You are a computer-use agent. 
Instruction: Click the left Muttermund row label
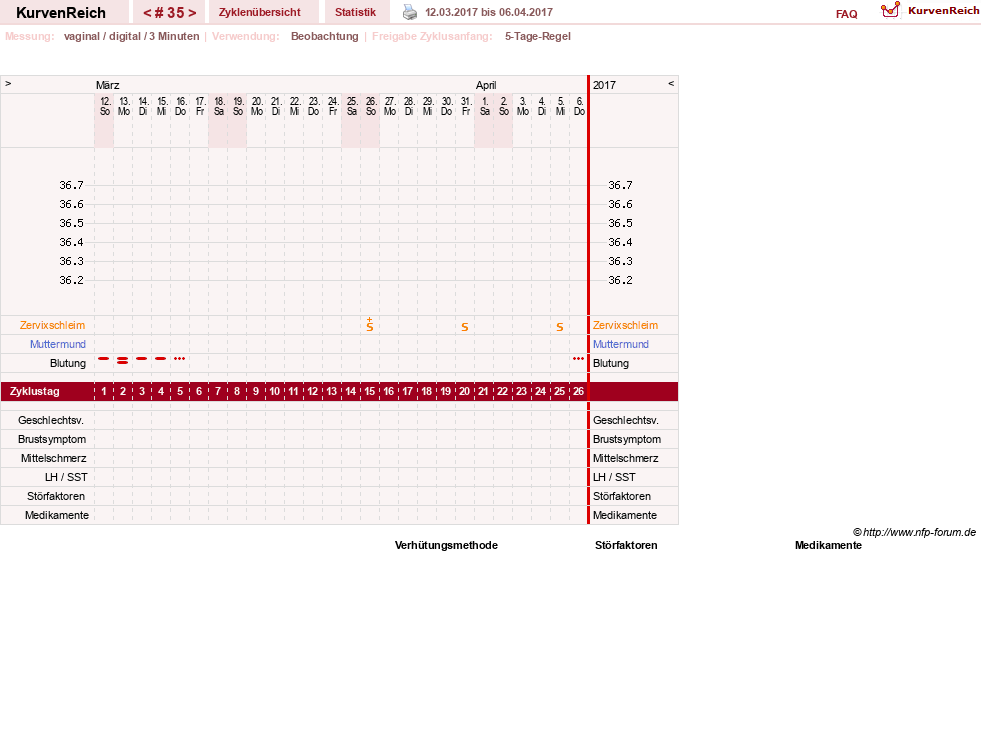[58, 344]
